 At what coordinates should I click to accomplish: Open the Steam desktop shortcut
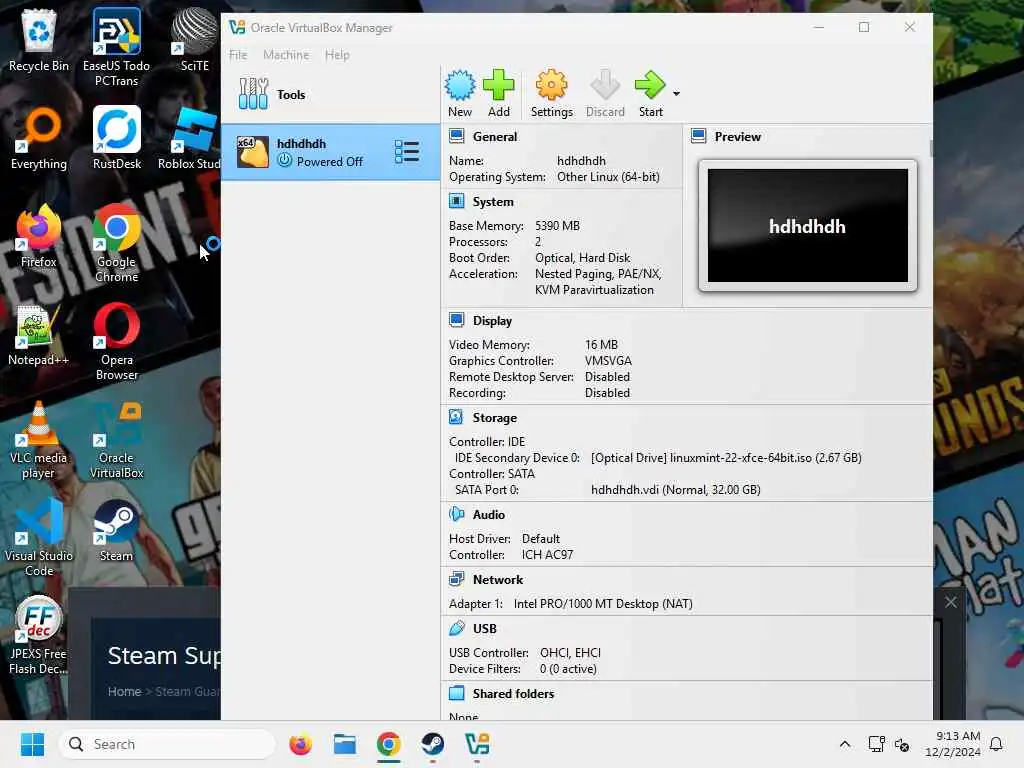pos(116,530)
